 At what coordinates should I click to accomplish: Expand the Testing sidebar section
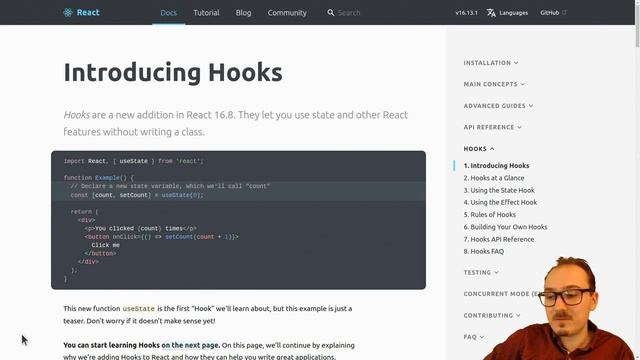pos(481,272)
